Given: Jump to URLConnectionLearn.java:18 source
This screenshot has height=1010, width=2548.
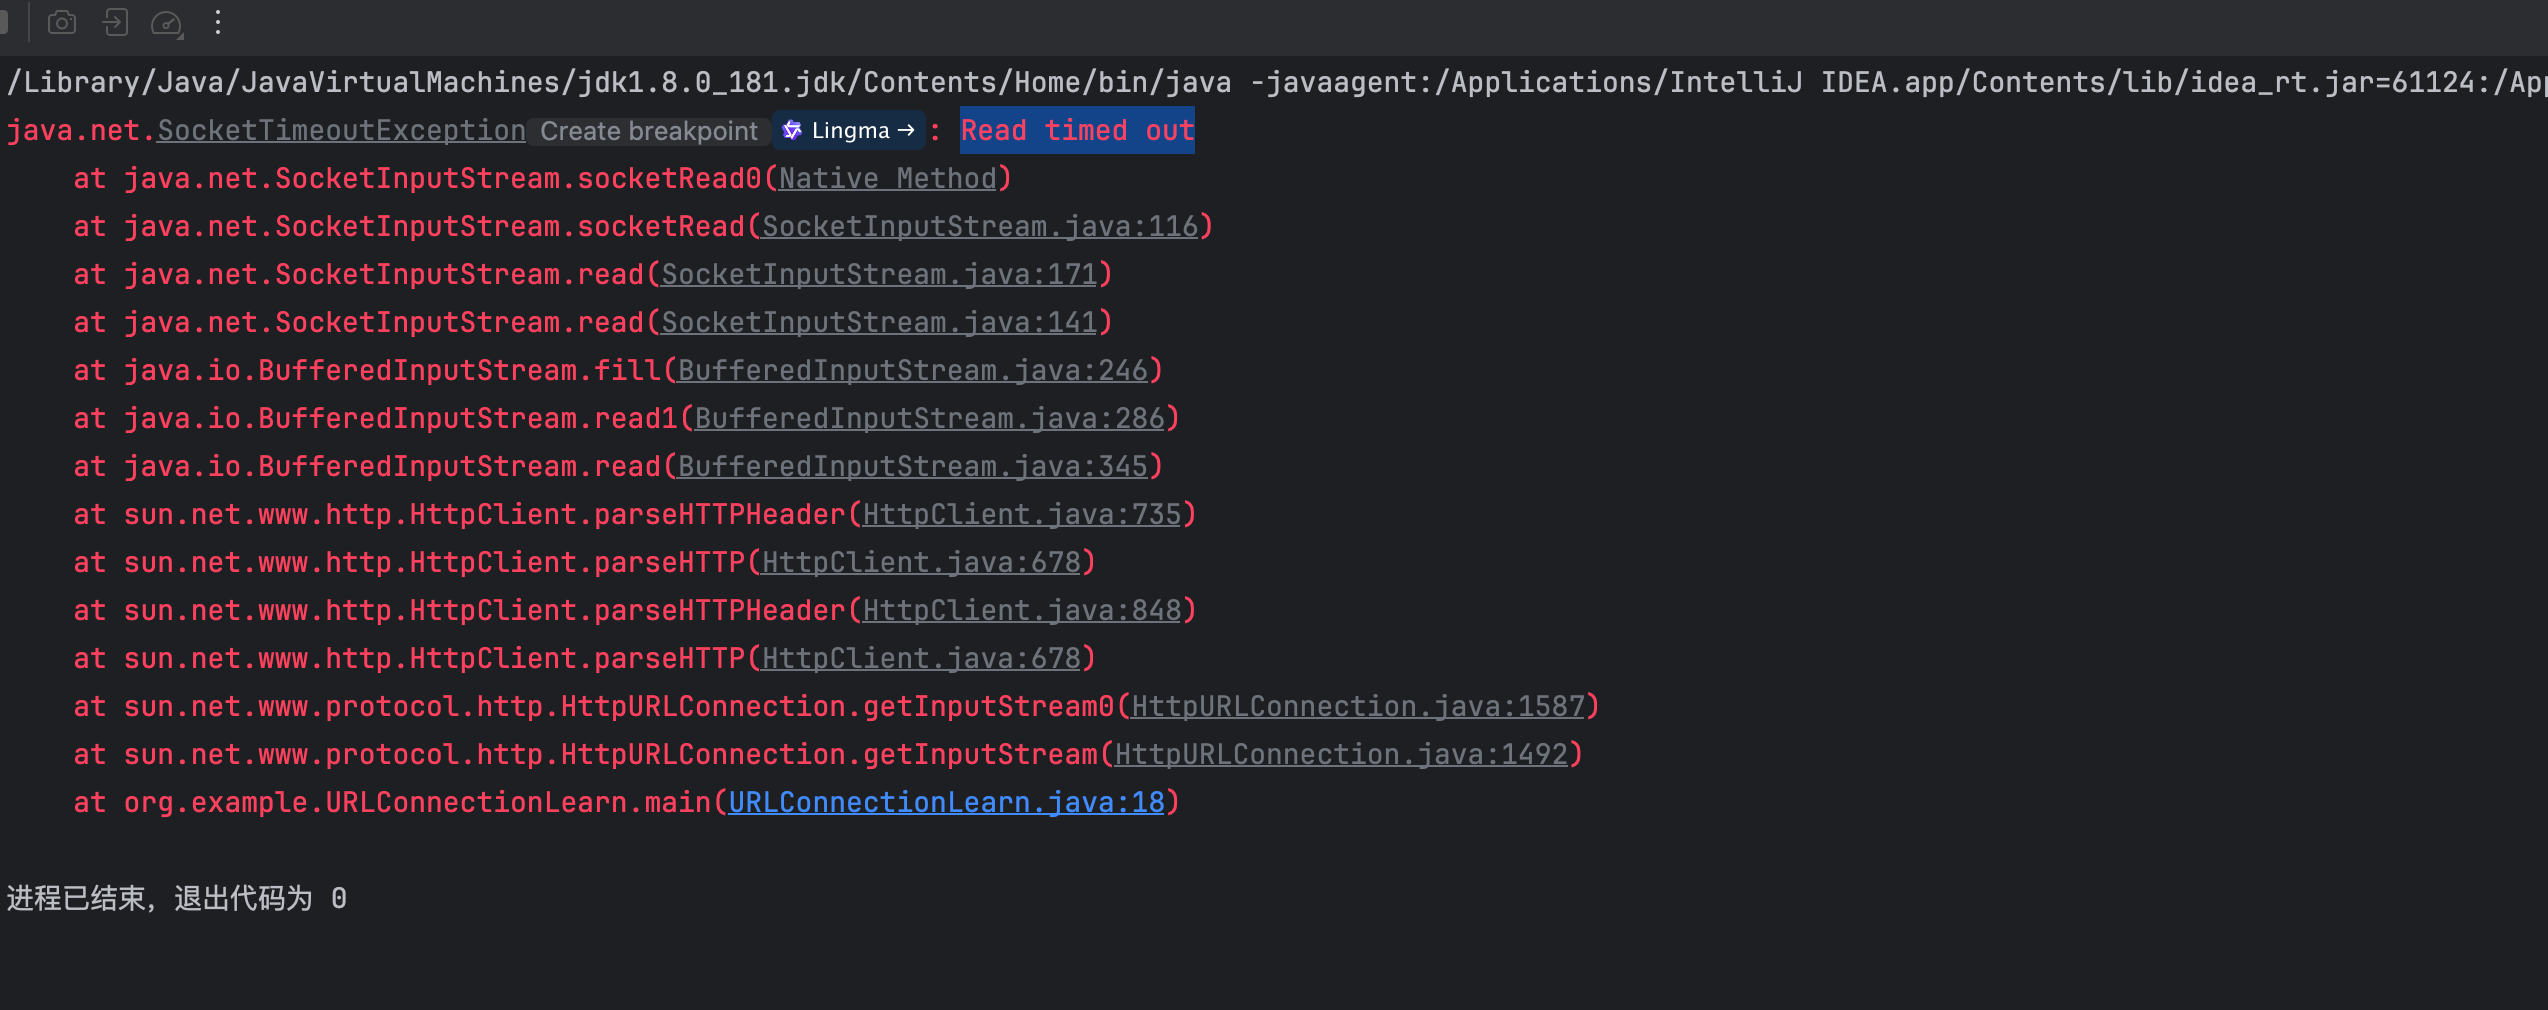Looking at the screenshot, I should pos(946,803).
